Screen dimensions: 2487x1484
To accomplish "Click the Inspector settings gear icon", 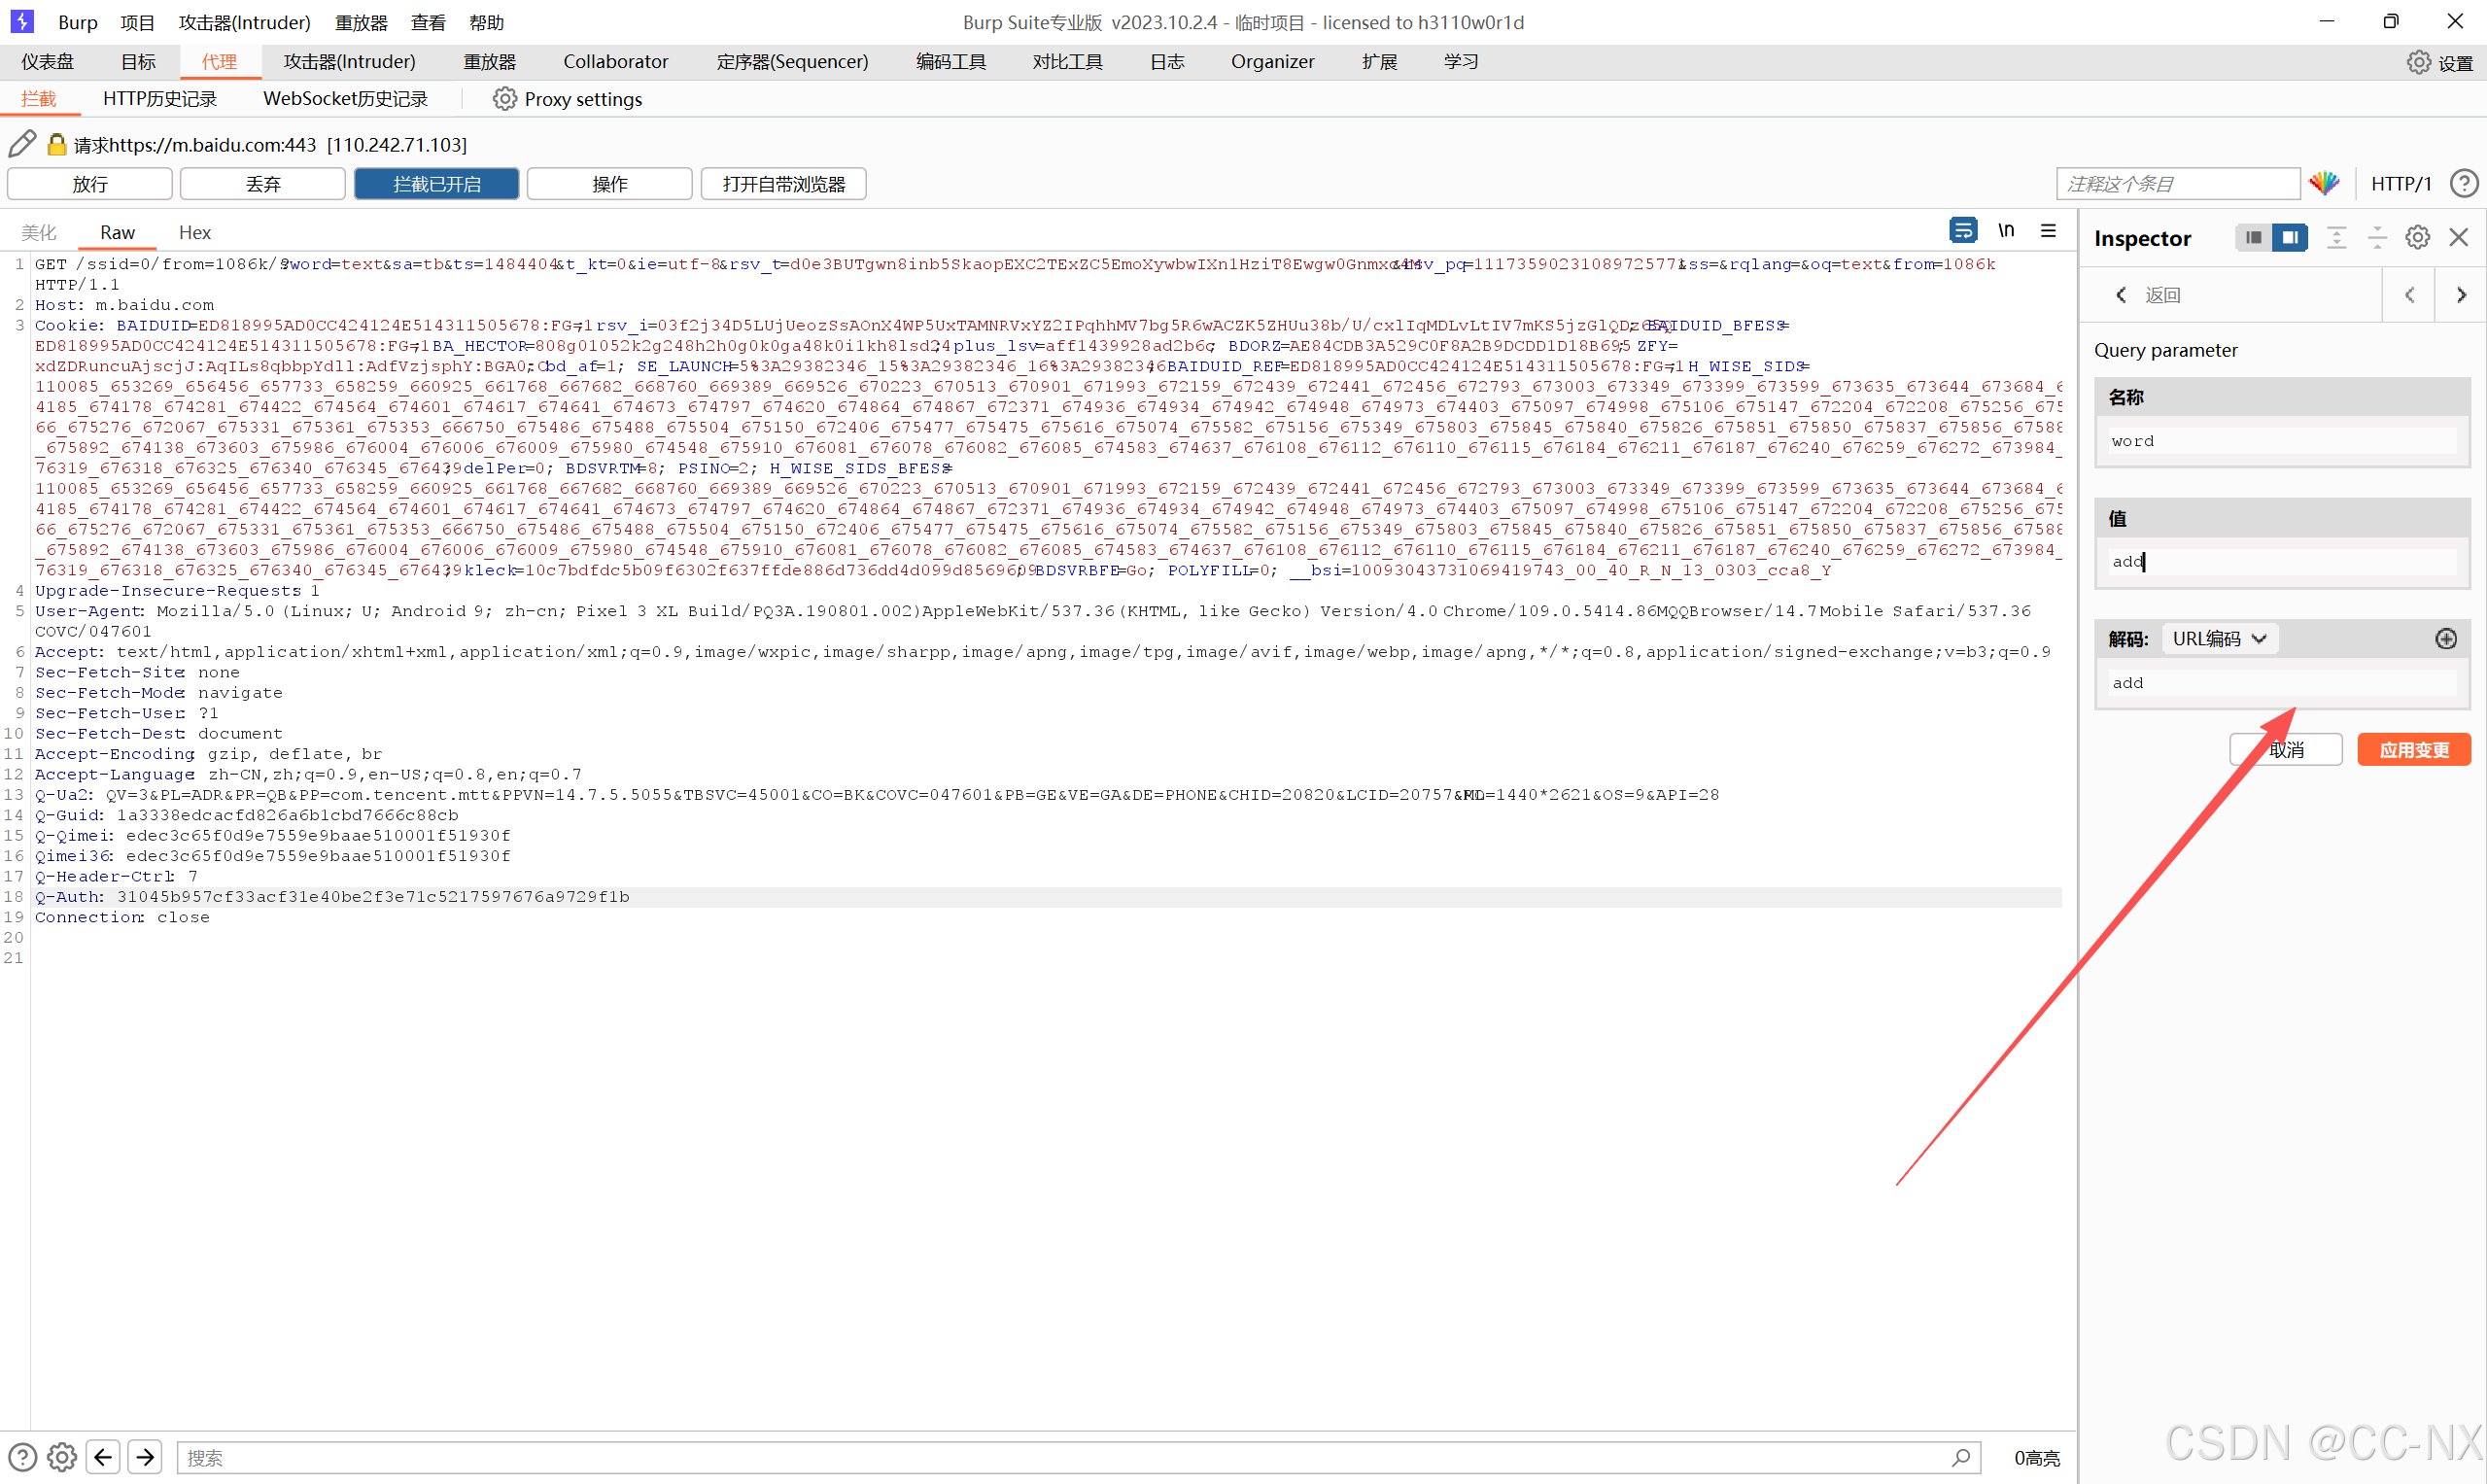I will pyautogui.click(x=2417, y=237).
